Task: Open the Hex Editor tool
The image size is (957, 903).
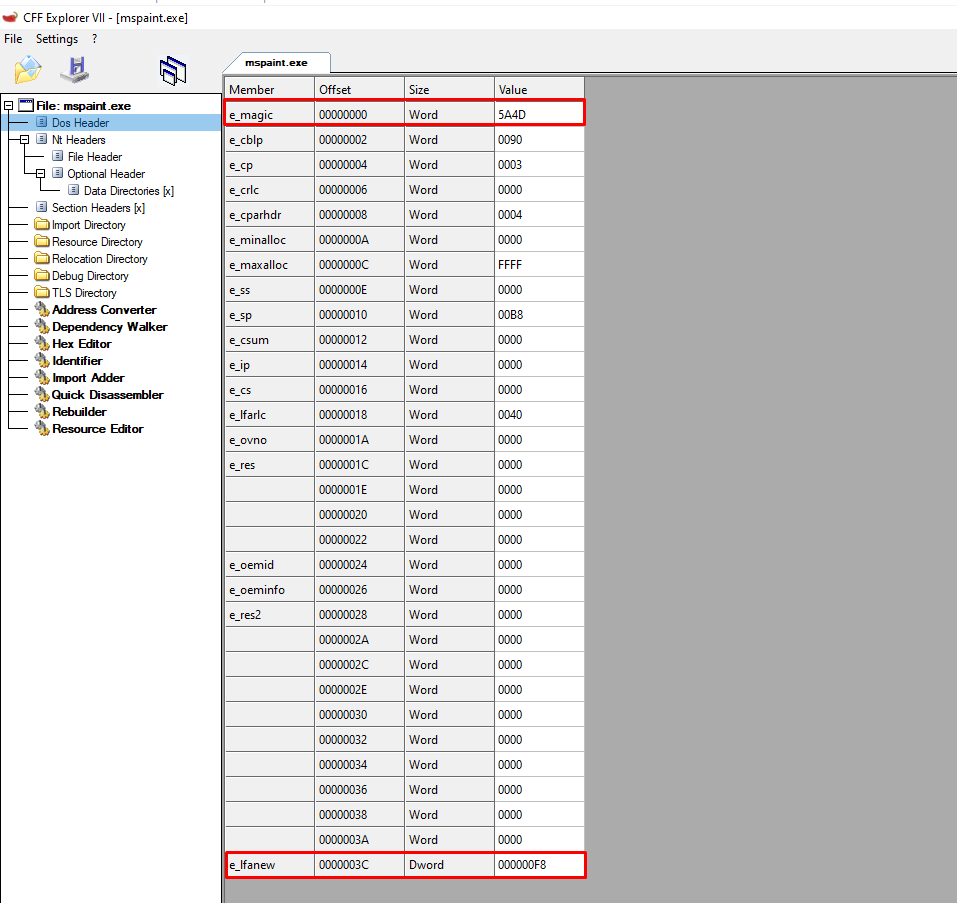Action: tap(82, 344)
